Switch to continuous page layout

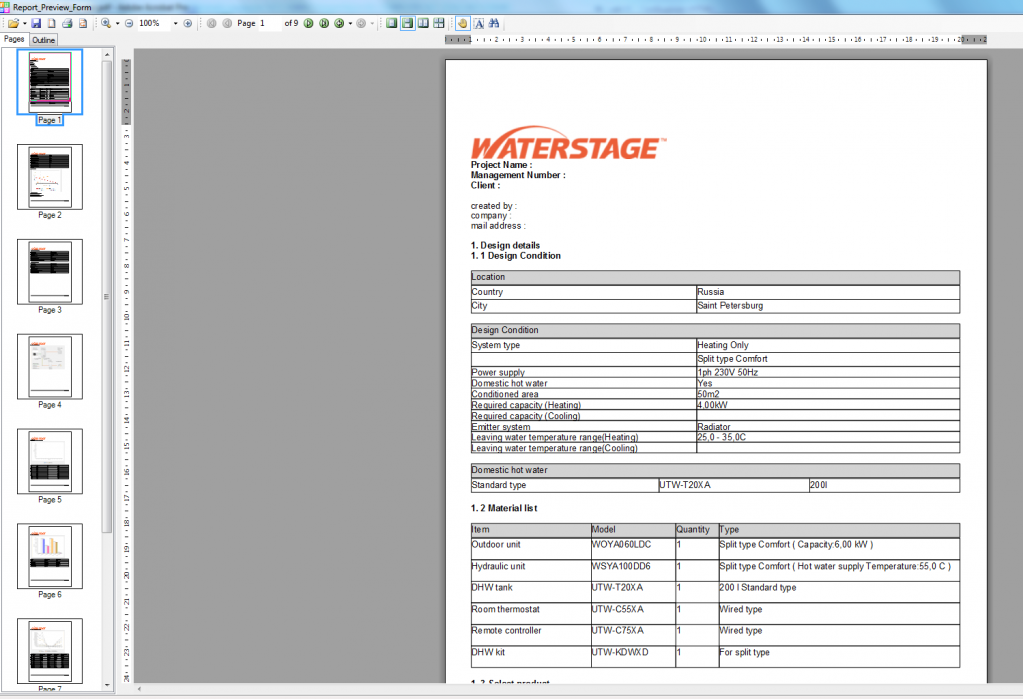pyautogui.click(x=408, y=23)
